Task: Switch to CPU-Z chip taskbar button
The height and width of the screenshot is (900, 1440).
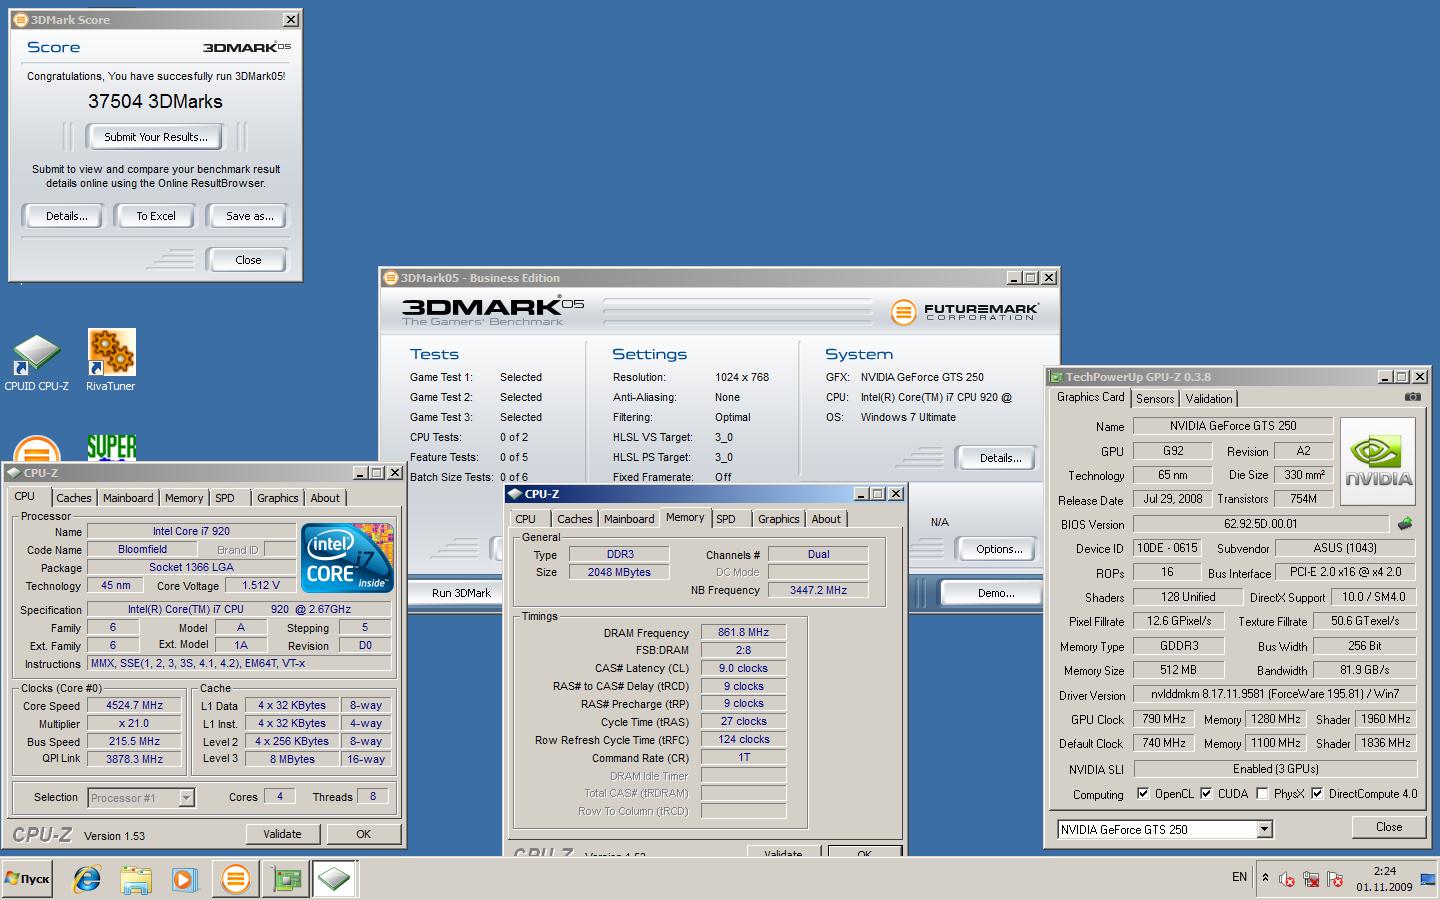Action: pos(335,879)
